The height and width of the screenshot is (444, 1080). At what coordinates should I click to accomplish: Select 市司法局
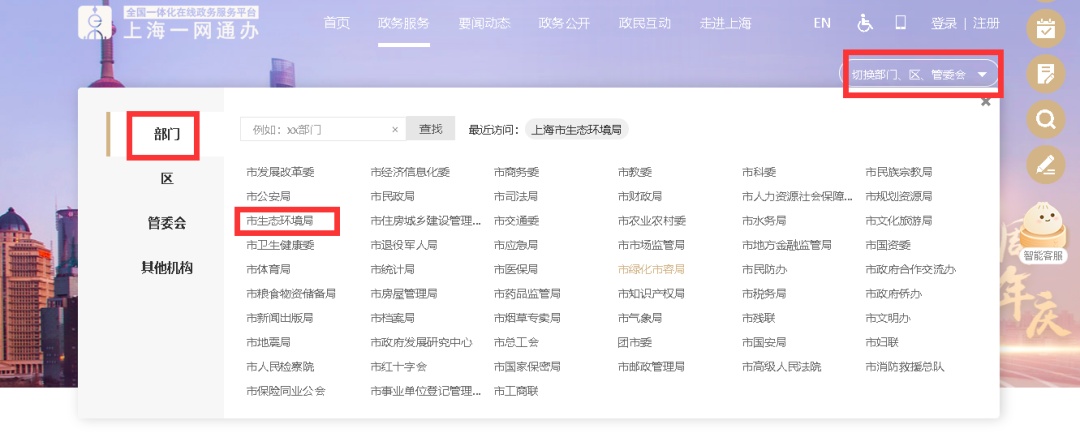pos(516,196)
